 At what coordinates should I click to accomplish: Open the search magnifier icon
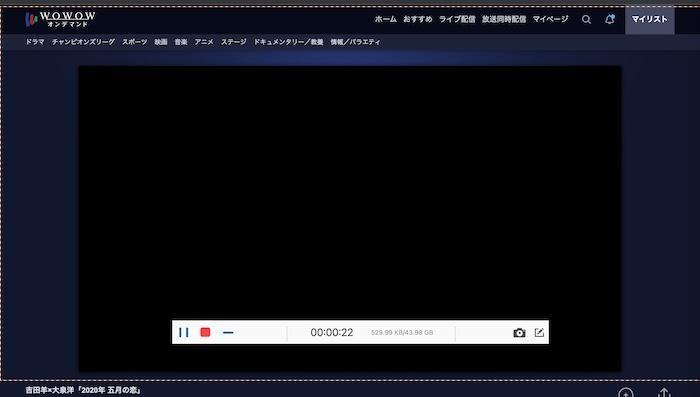tap(587, 19)
